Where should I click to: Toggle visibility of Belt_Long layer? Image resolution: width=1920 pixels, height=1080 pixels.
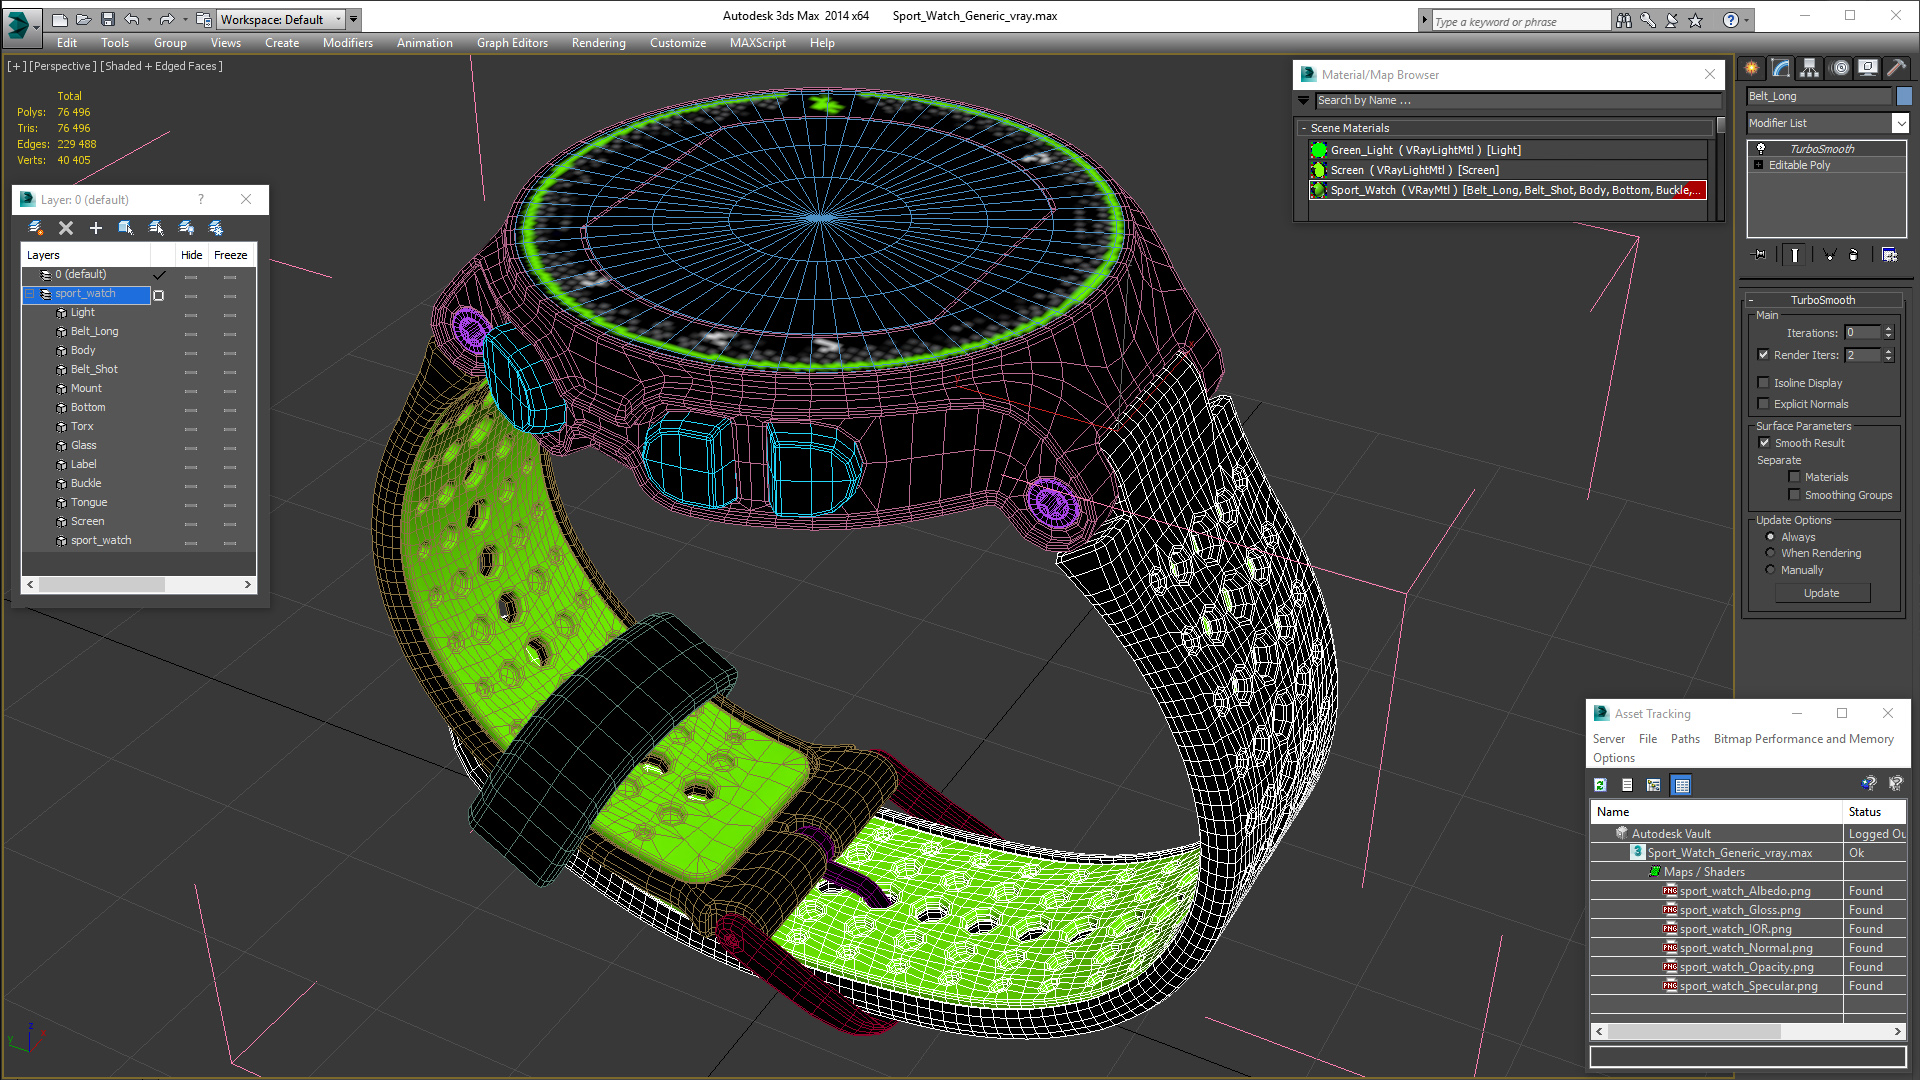[x=189, y=331]
